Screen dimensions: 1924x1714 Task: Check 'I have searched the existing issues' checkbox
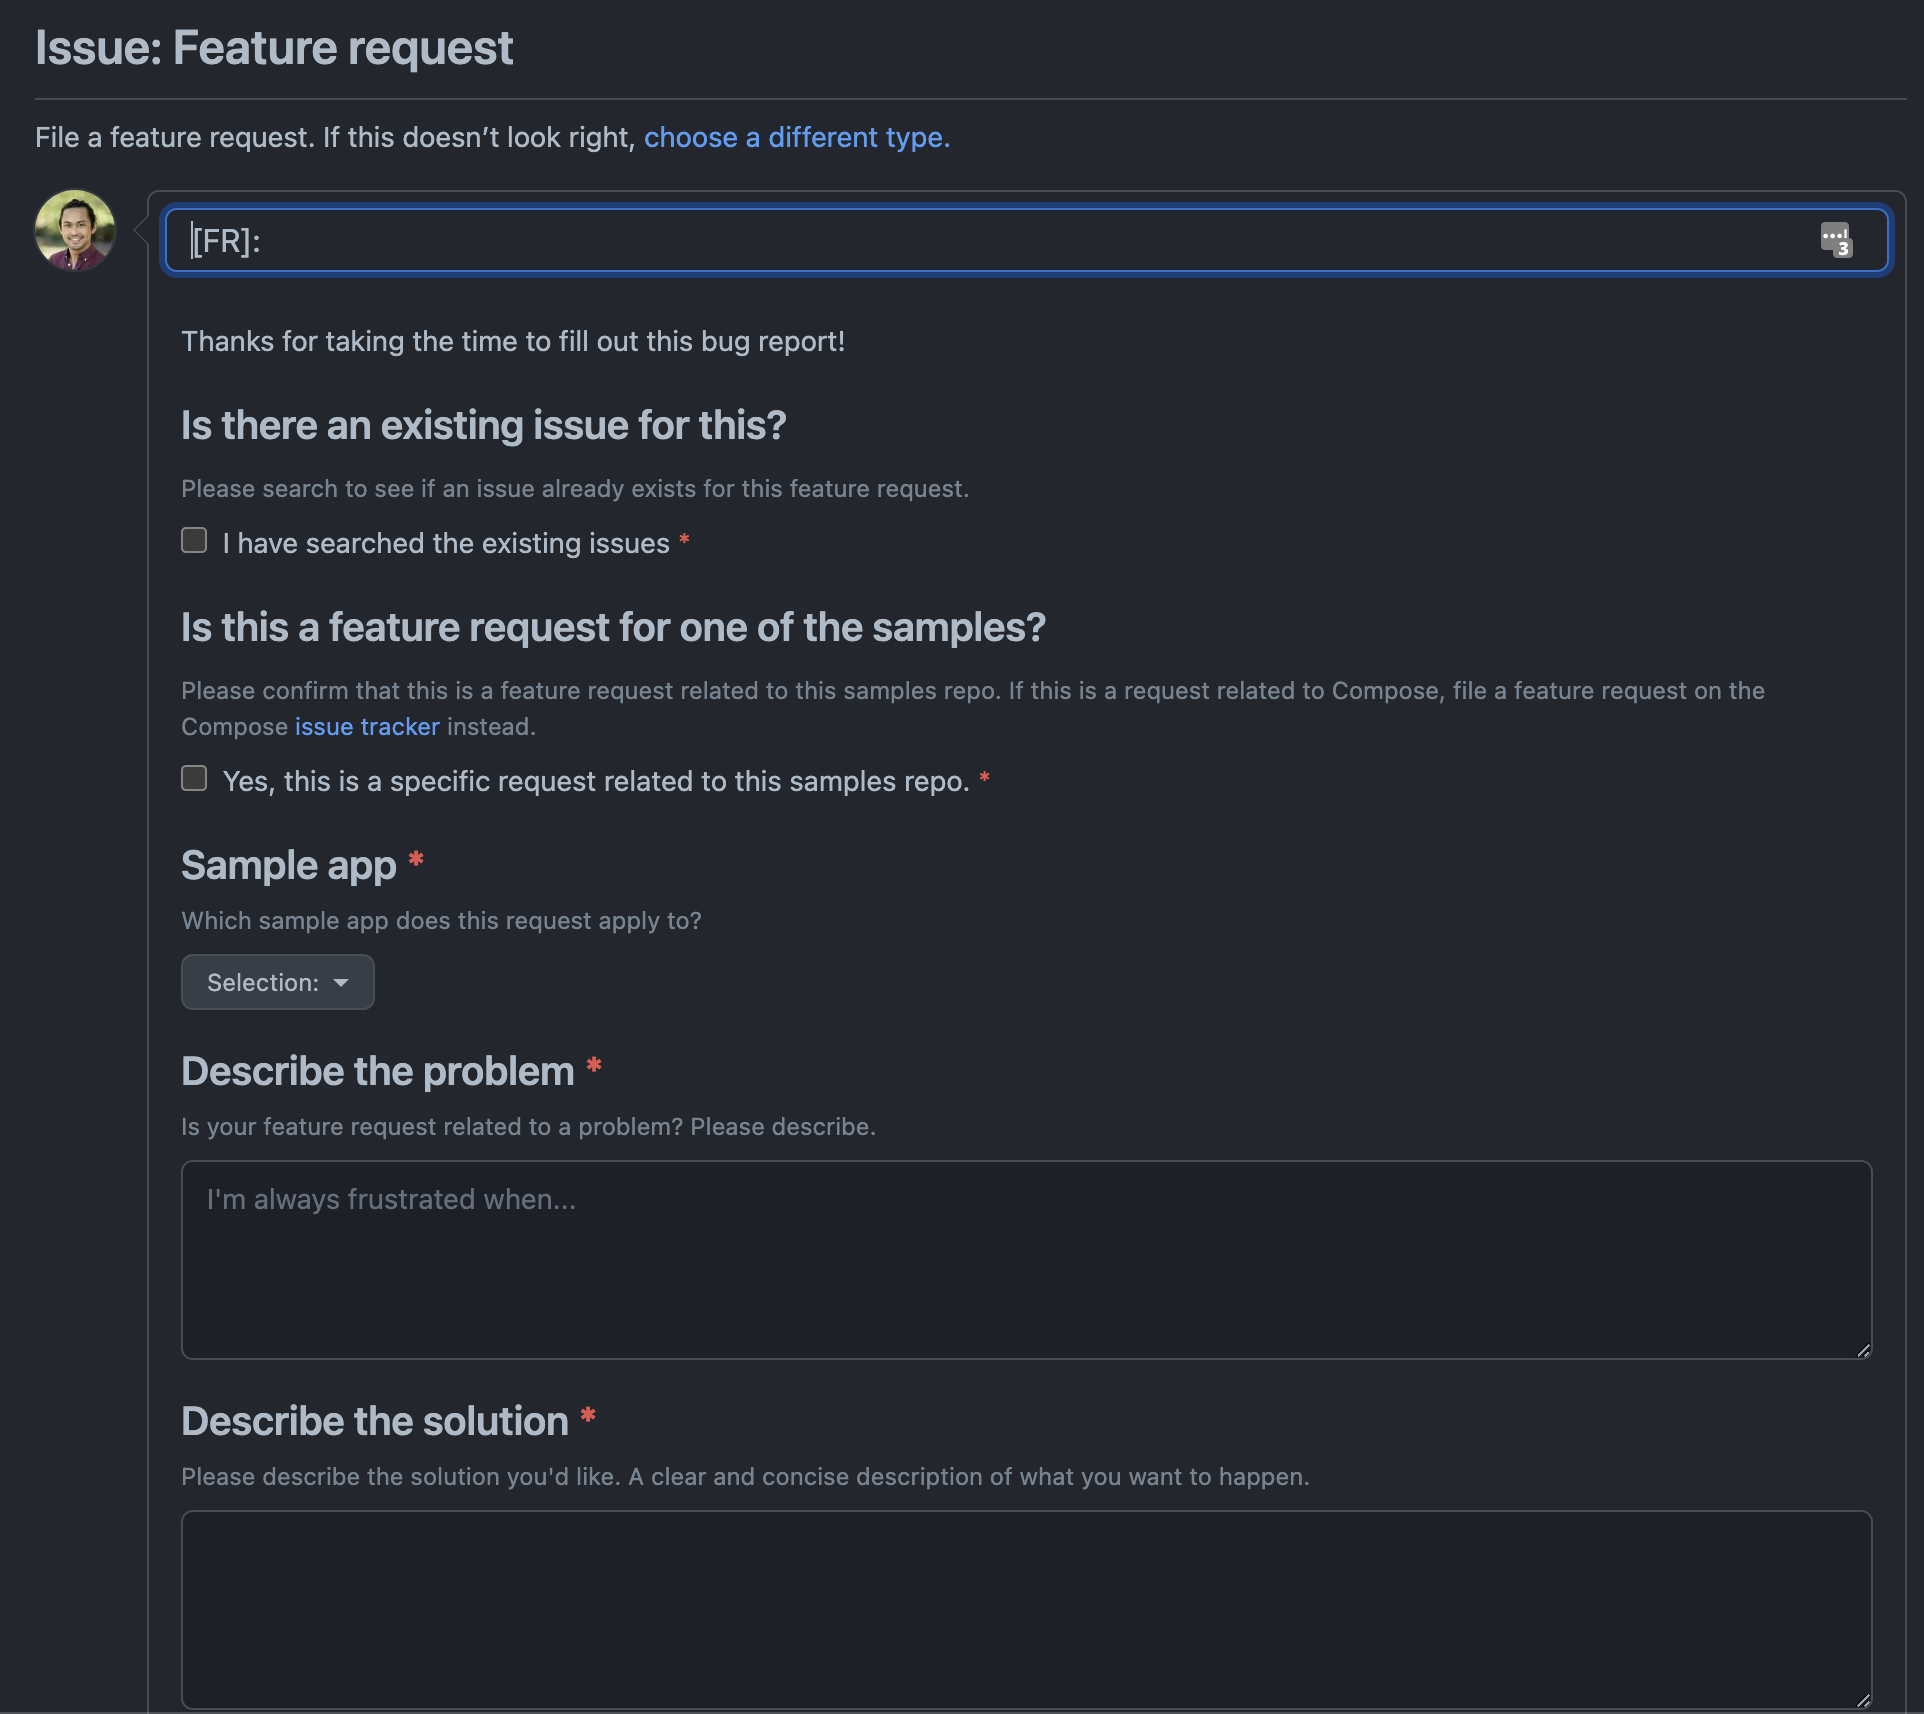pyautogui.click(x=194, y=541)
